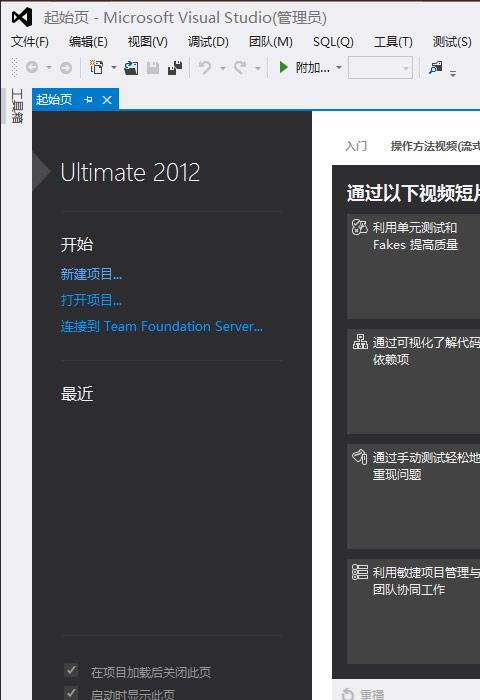
Task: Click the Save toolbar icon
Action: (x=153, y=68)
